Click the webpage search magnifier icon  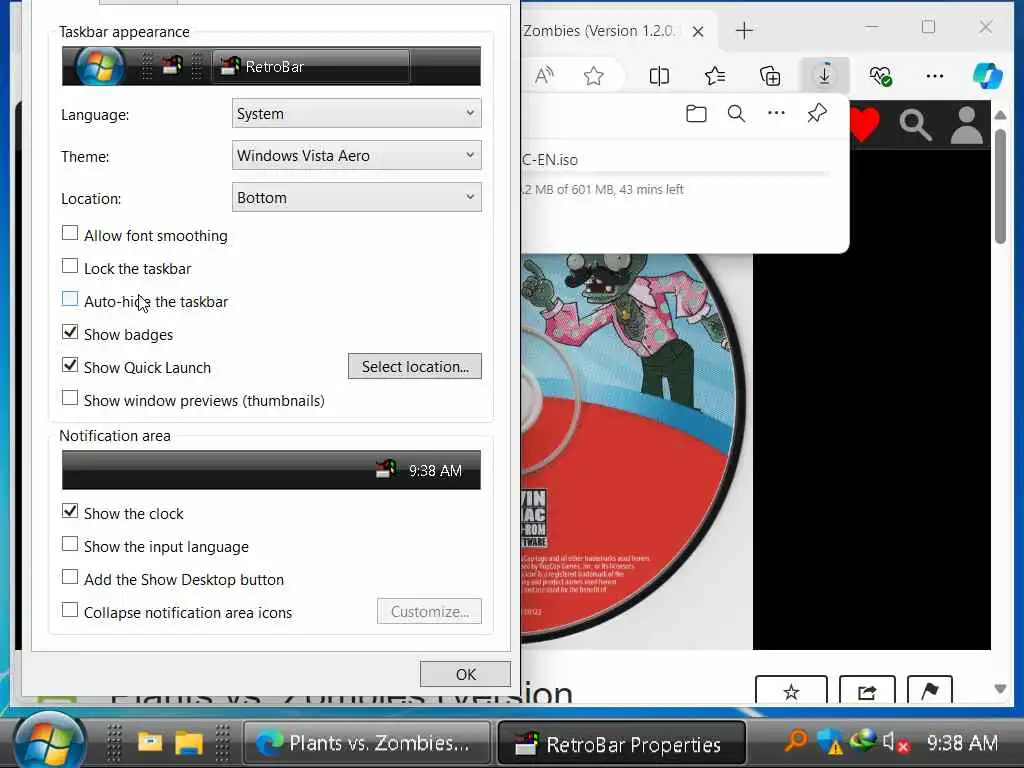[x=915, y=125]
